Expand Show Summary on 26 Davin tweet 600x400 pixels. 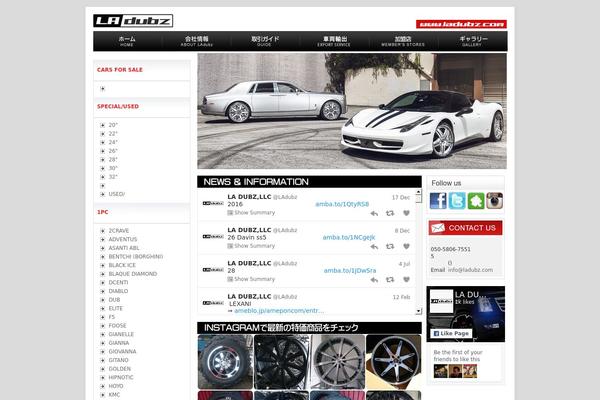(251, 246)
